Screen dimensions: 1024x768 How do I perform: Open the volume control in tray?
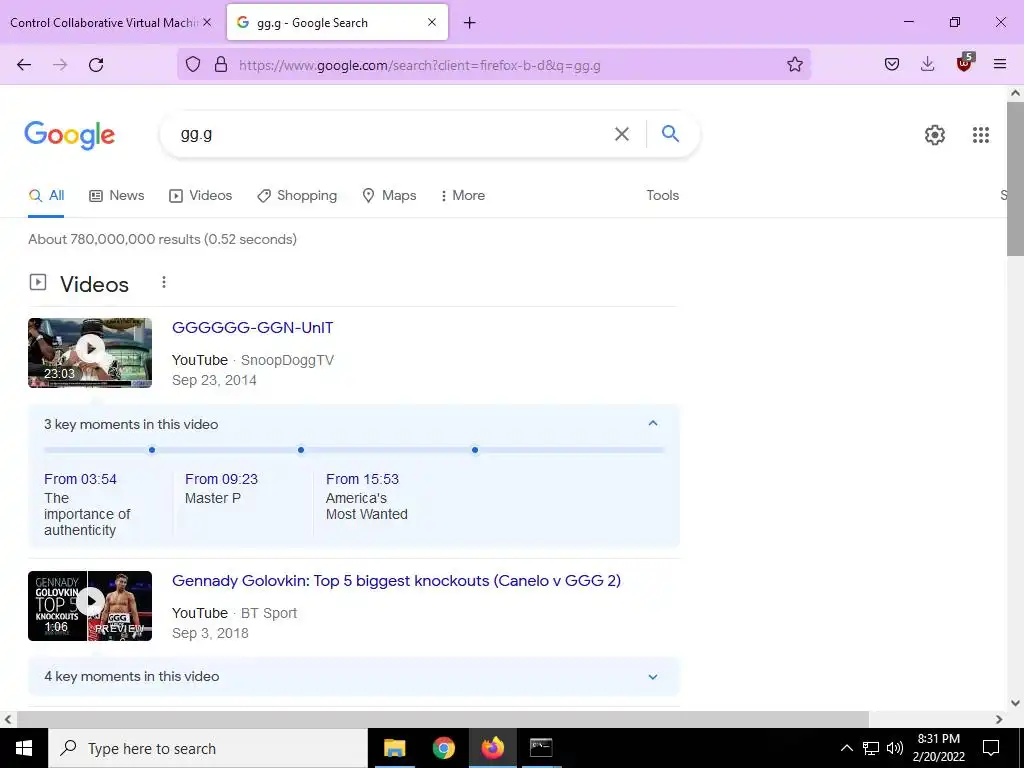895,748
